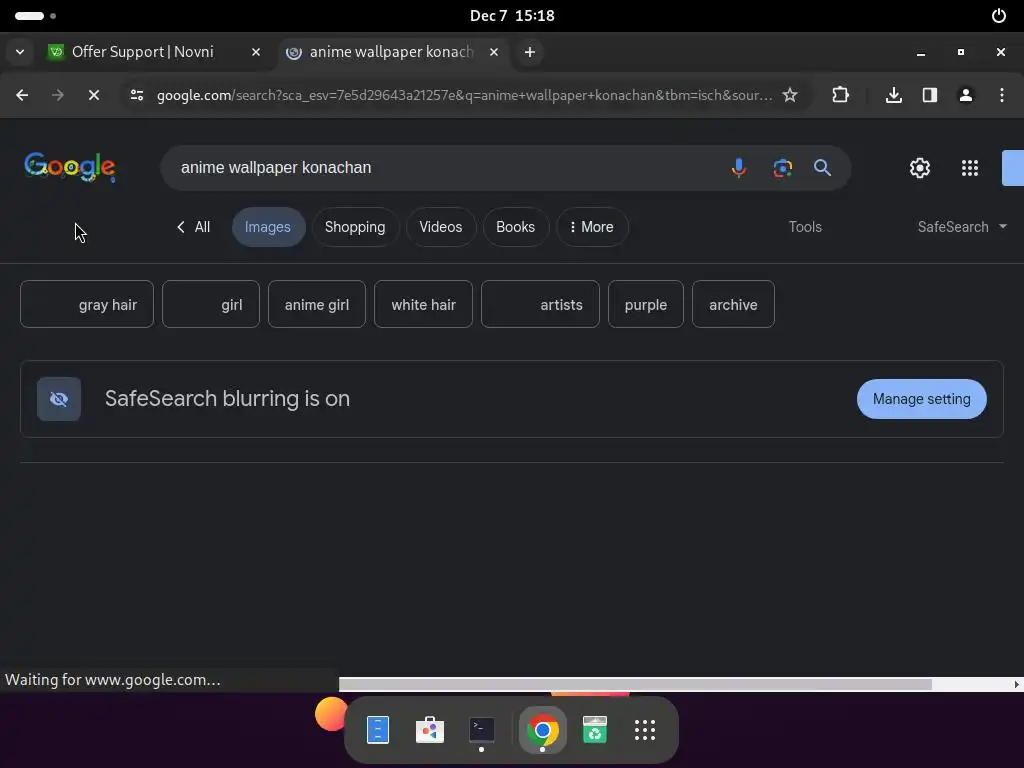Filter images by girl chip
This screenshot has height=768, width=1024.
tap(211, 304)
